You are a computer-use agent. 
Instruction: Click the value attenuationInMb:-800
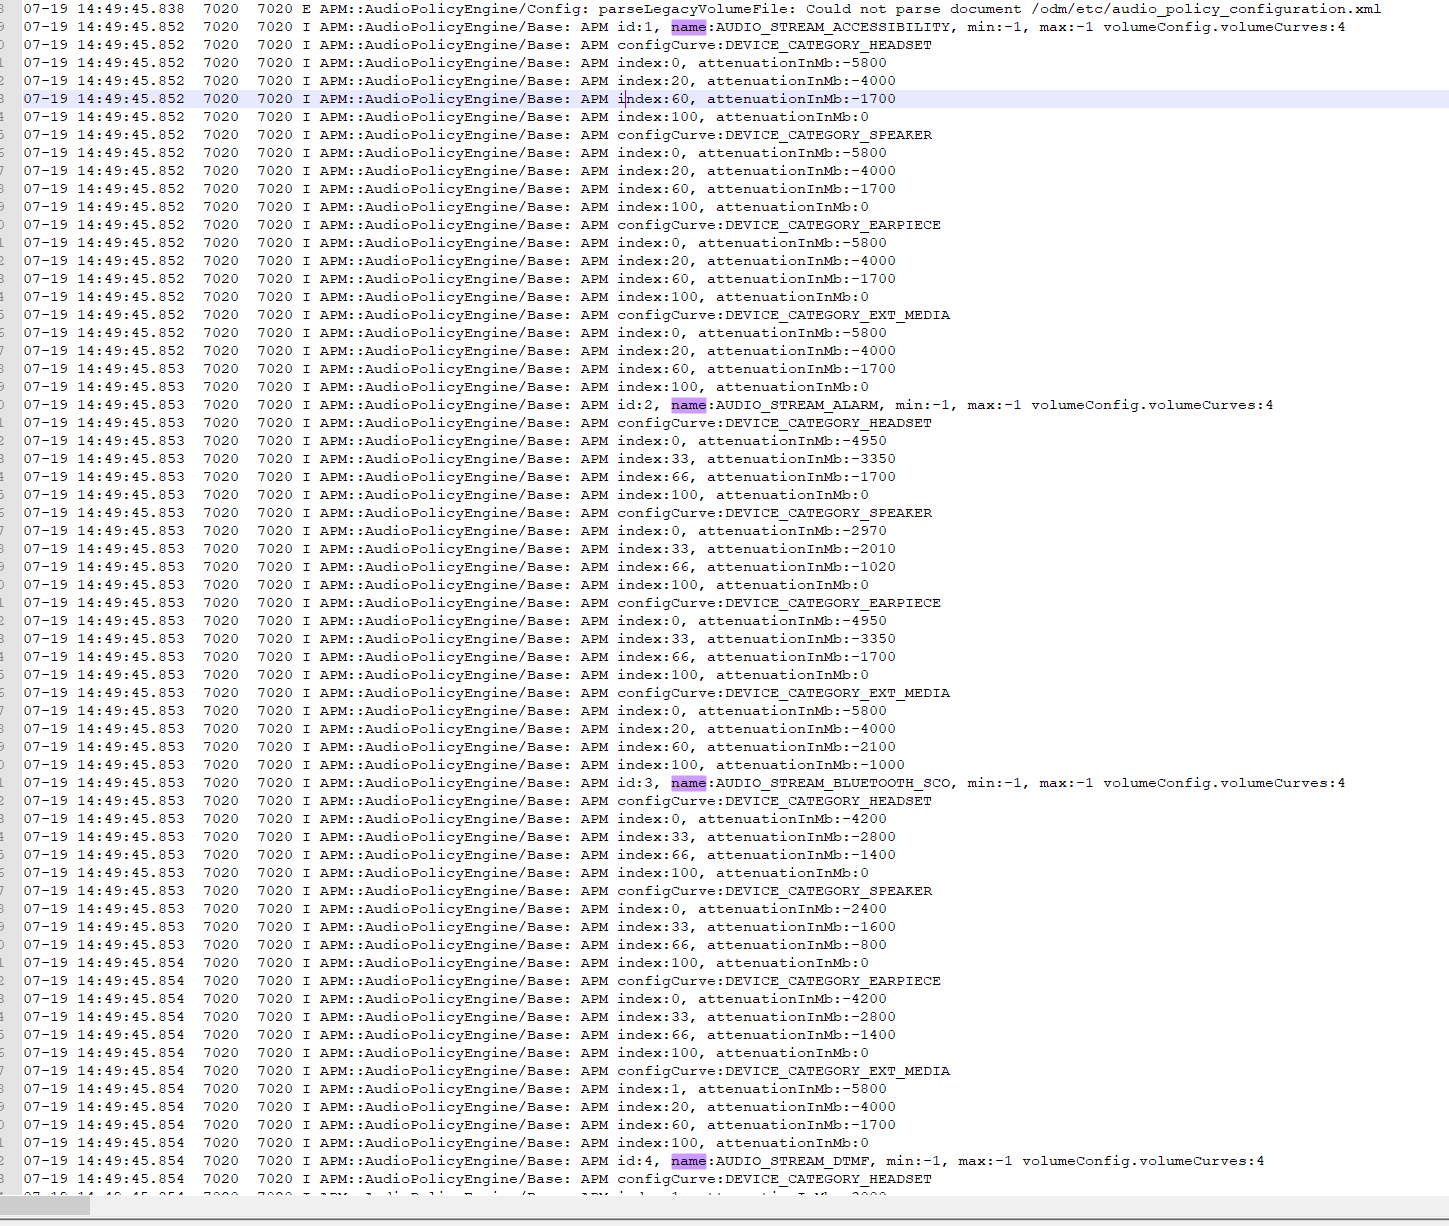click(797, 945)
